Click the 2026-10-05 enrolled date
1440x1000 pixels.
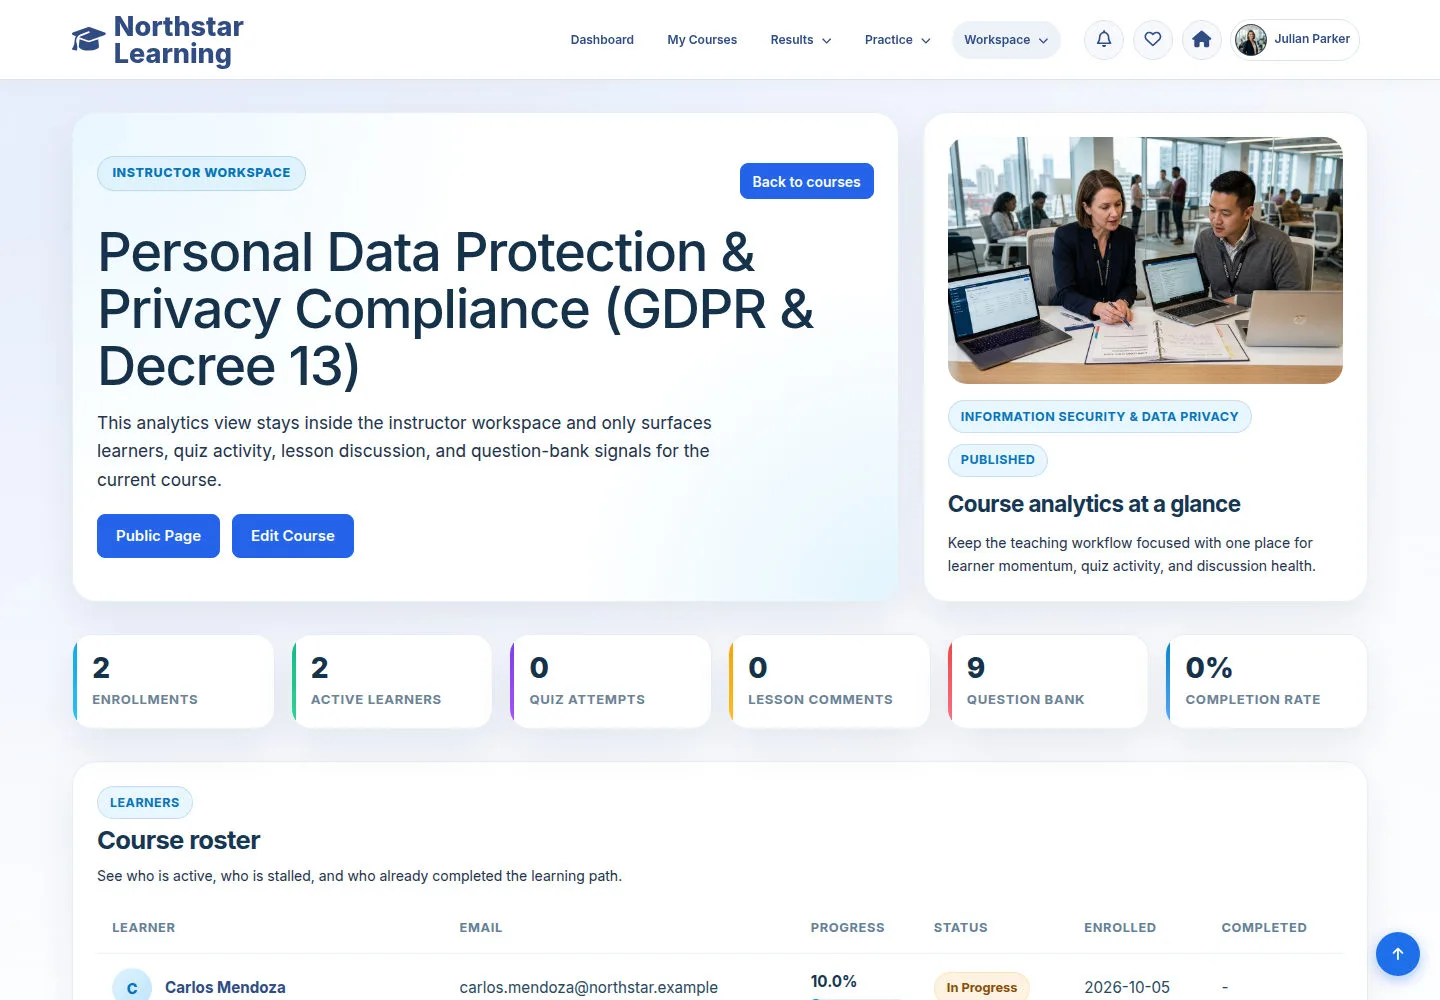[1127, 987]
